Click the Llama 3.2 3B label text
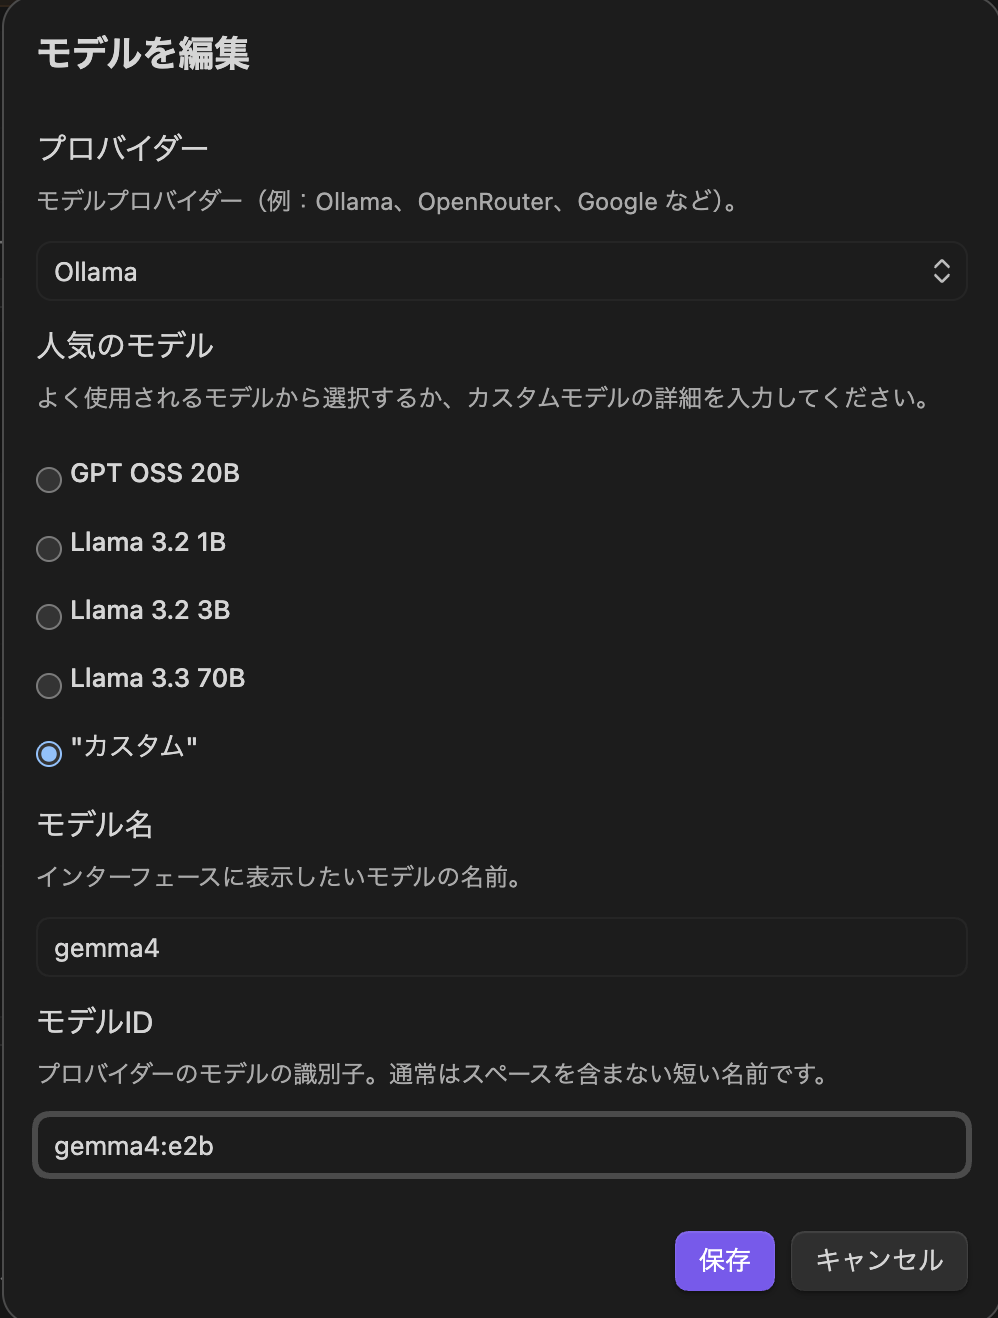 tap(150, 610)
